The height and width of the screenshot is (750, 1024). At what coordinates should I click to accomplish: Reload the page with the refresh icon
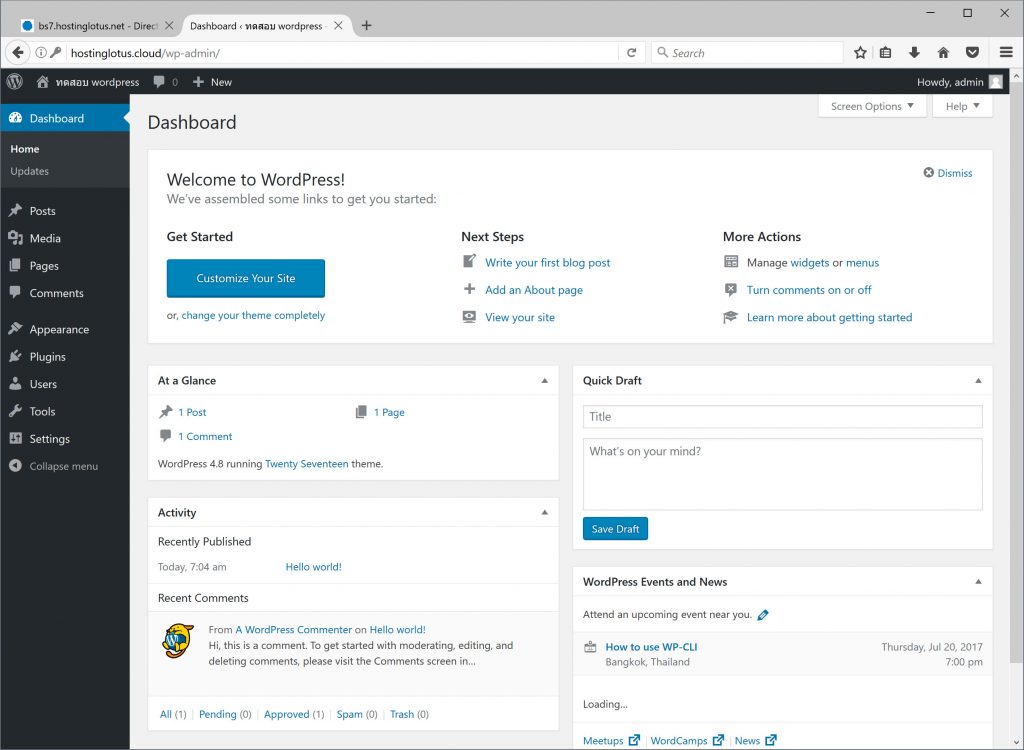pyautogui.click(x=632, y=53)
